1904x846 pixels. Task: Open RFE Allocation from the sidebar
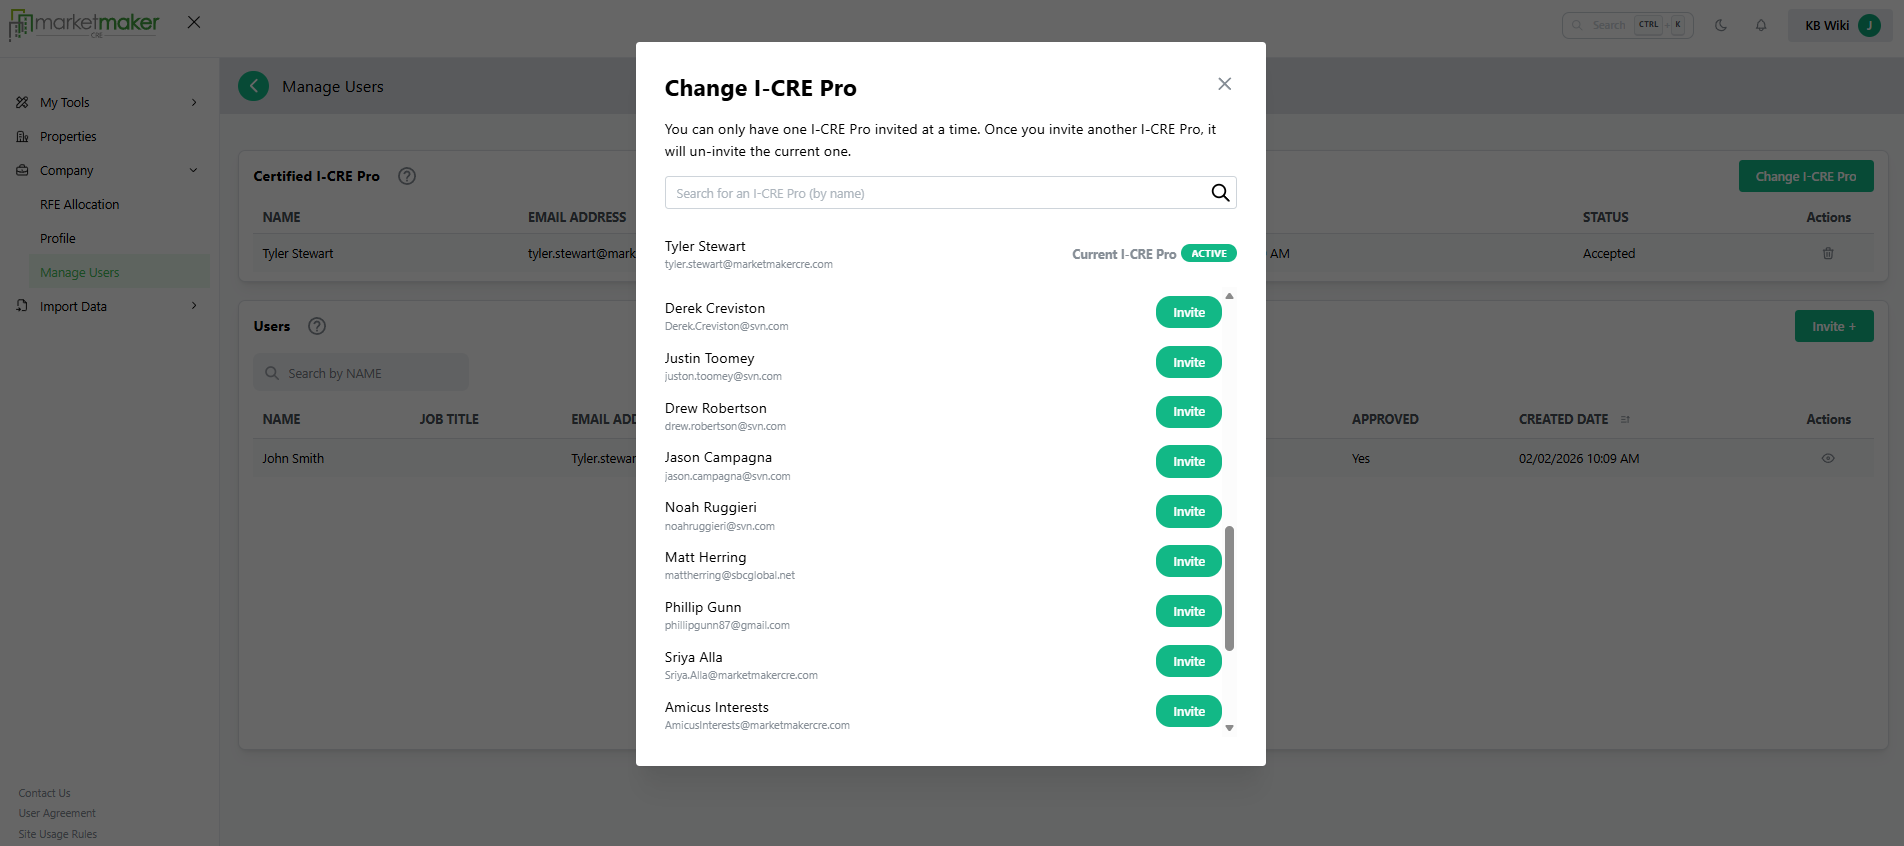(x=79, y=204)
